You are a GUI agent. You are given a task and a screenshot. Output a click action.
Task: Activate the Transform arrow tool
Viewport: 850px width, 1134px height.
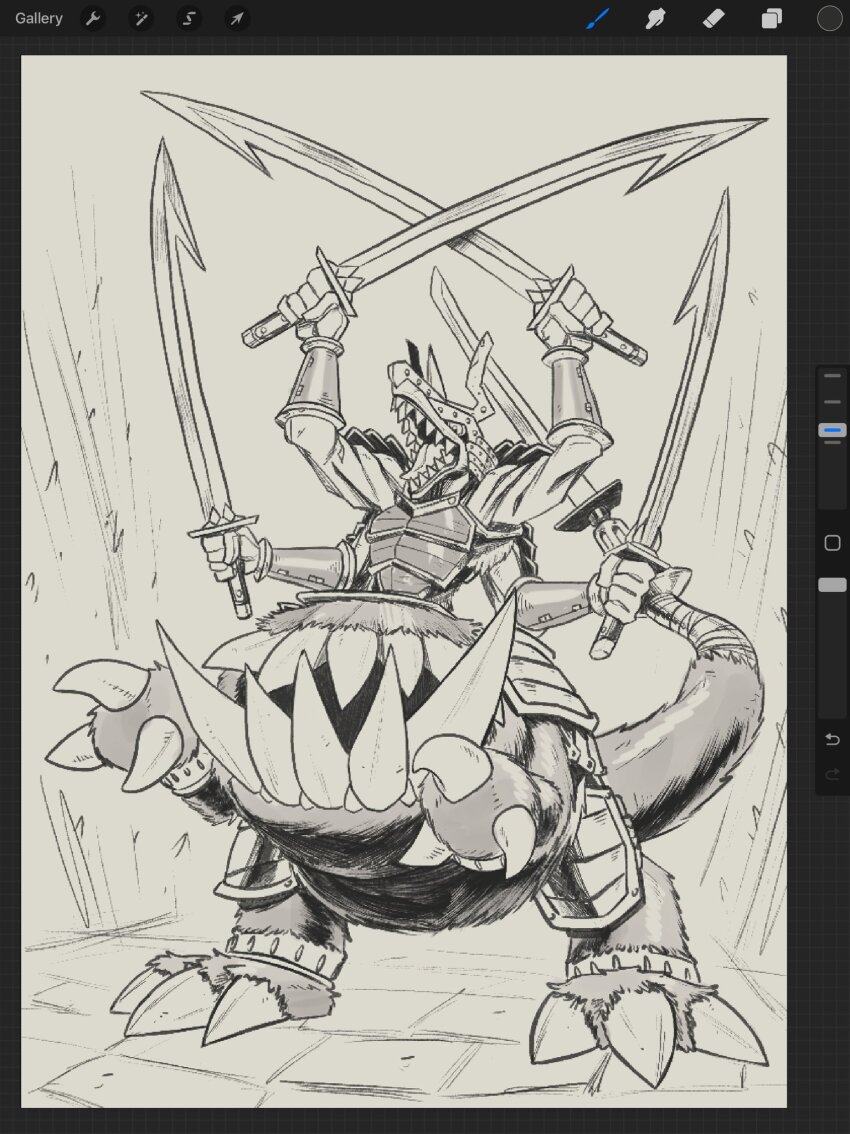237,18
